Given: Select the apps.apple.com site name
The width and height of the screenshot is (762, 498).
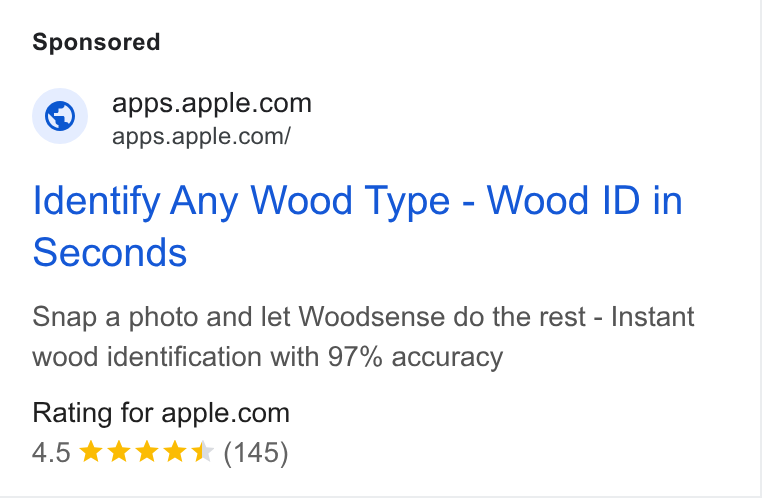Looking at the screenshot, I should [211, 103].
